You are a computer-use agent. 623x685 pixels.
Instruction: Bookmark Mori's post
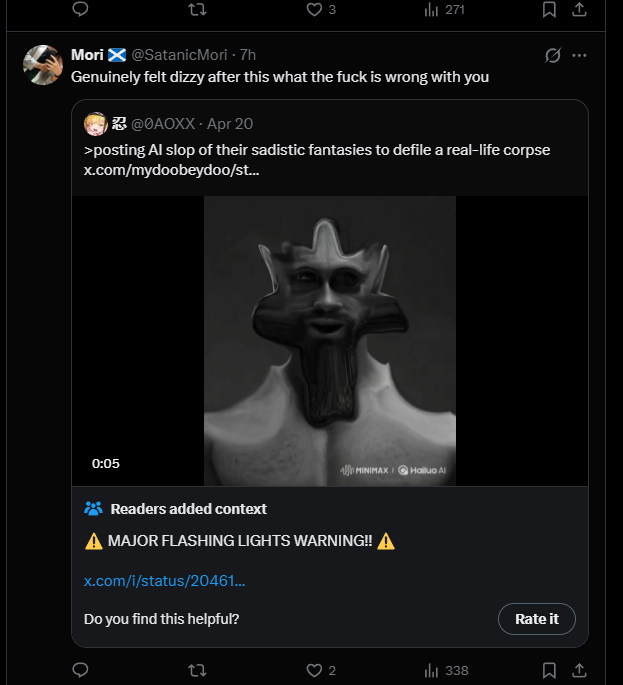(x=549, y=670)
